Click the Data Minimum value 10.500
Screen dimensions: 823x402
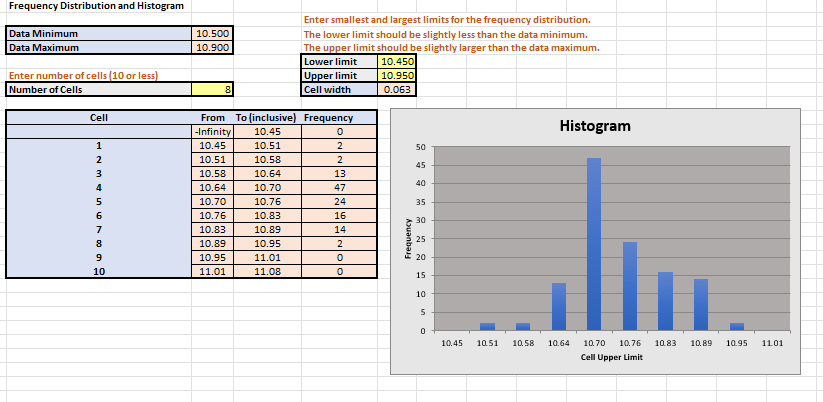pos(212,34)
